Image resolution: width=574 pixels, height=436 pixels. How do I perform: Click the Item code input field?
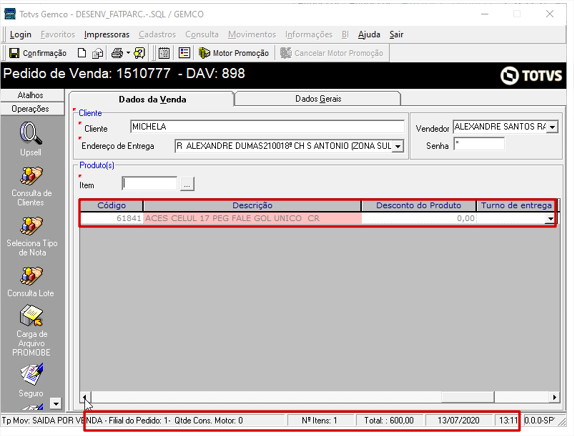click(149, 183)
